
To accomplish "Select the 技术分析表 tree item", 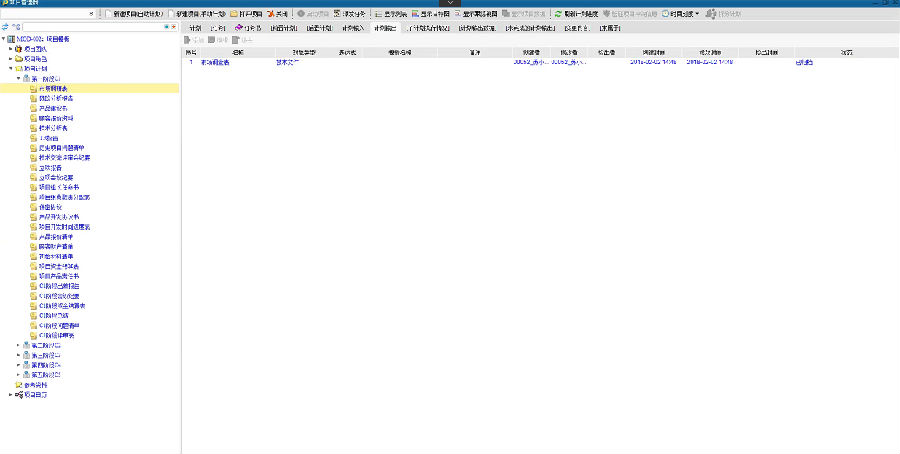I will click(x=53, y=128).
